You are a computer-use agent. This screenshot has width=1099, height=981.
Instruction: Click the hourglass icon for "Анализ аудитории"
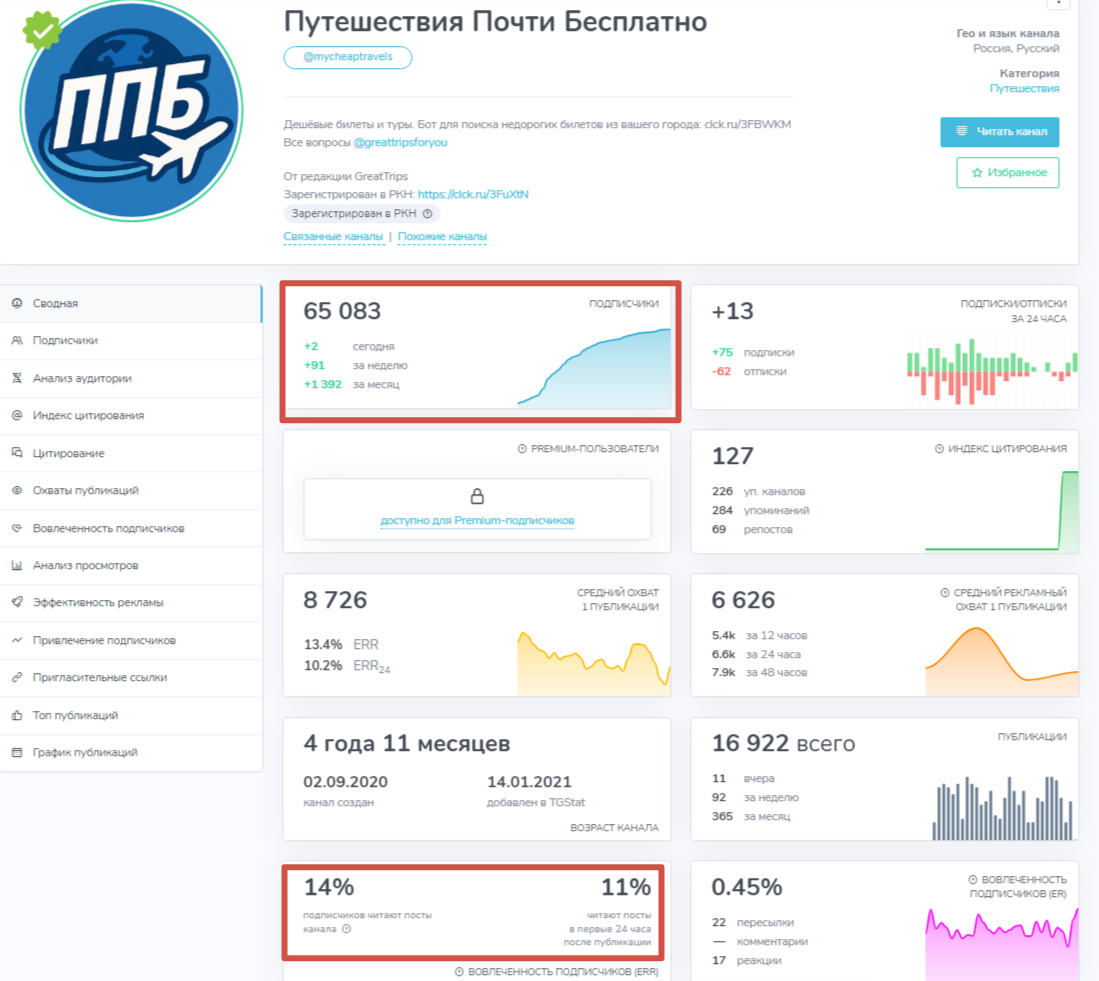coord(17,379)
